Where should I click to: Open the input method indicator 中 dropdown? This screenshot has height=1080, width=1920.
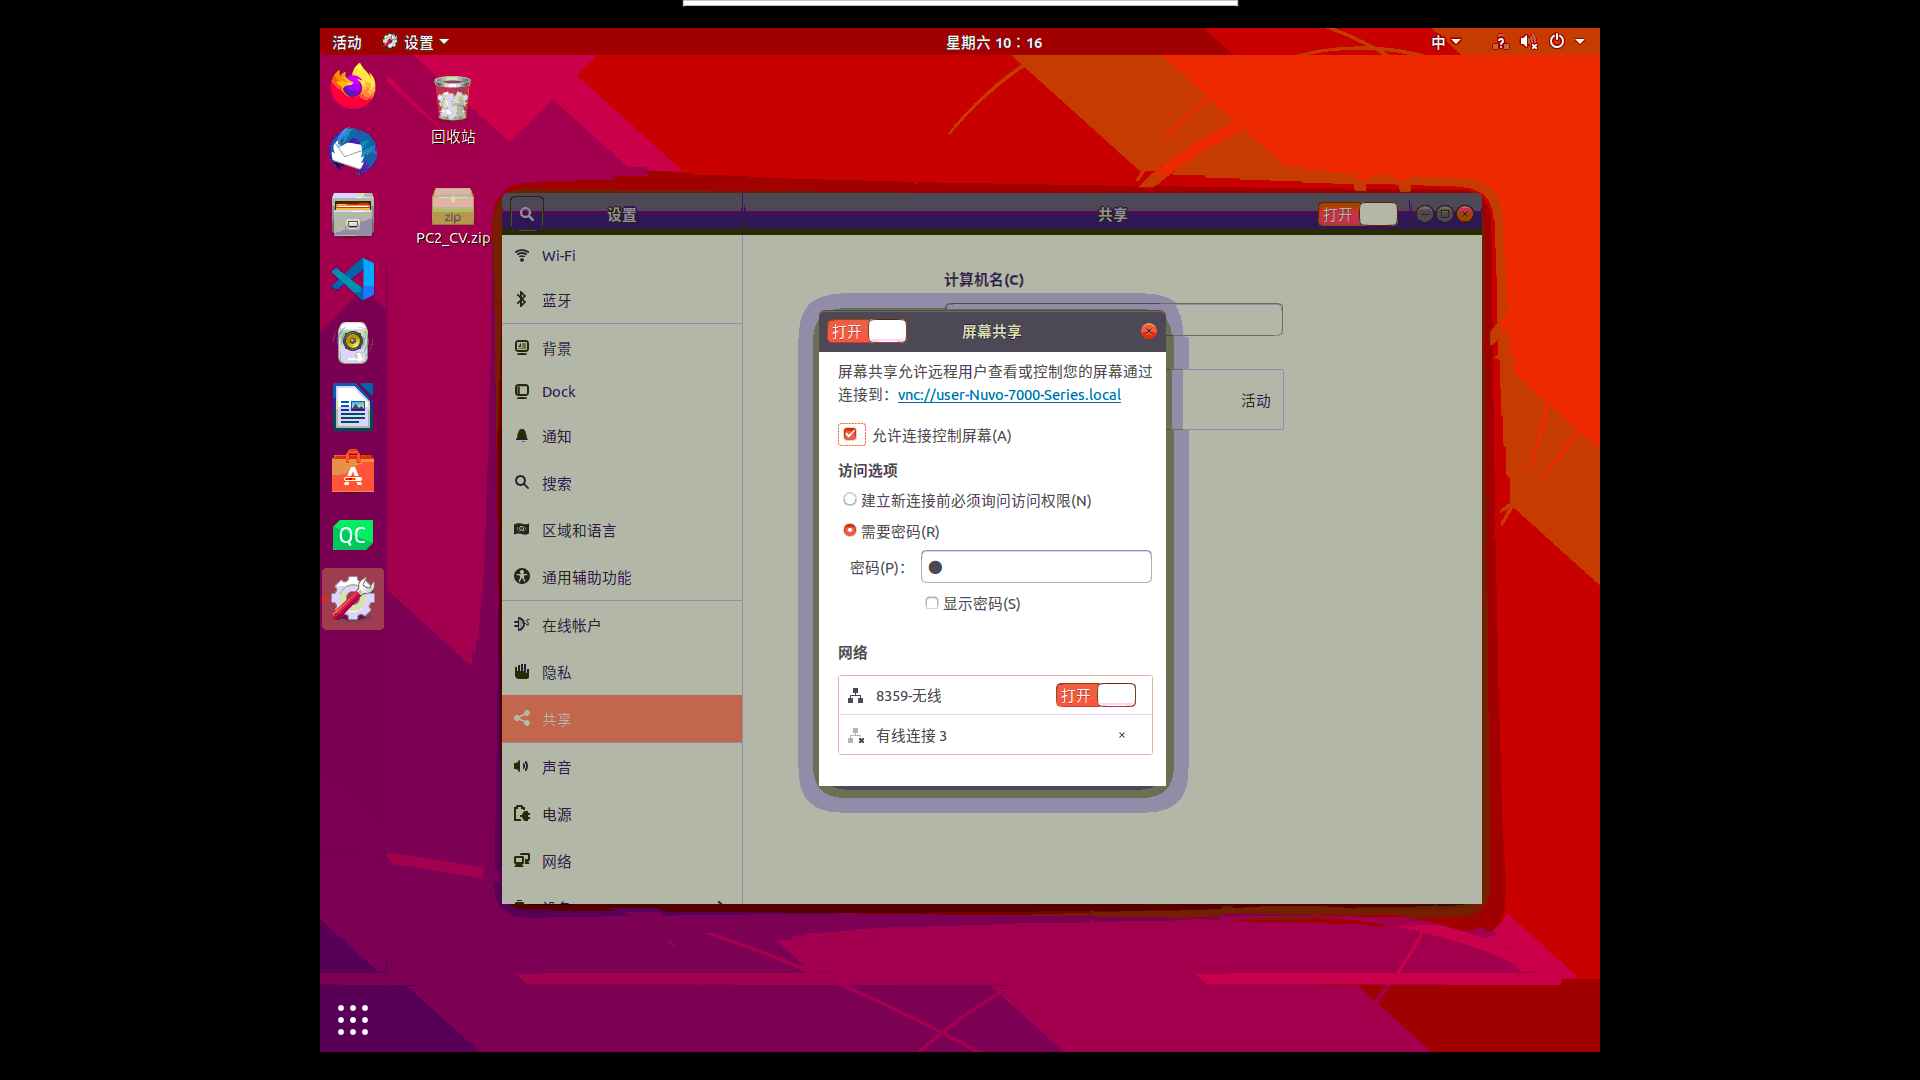pyautogui.click(x=1443, y=42)
